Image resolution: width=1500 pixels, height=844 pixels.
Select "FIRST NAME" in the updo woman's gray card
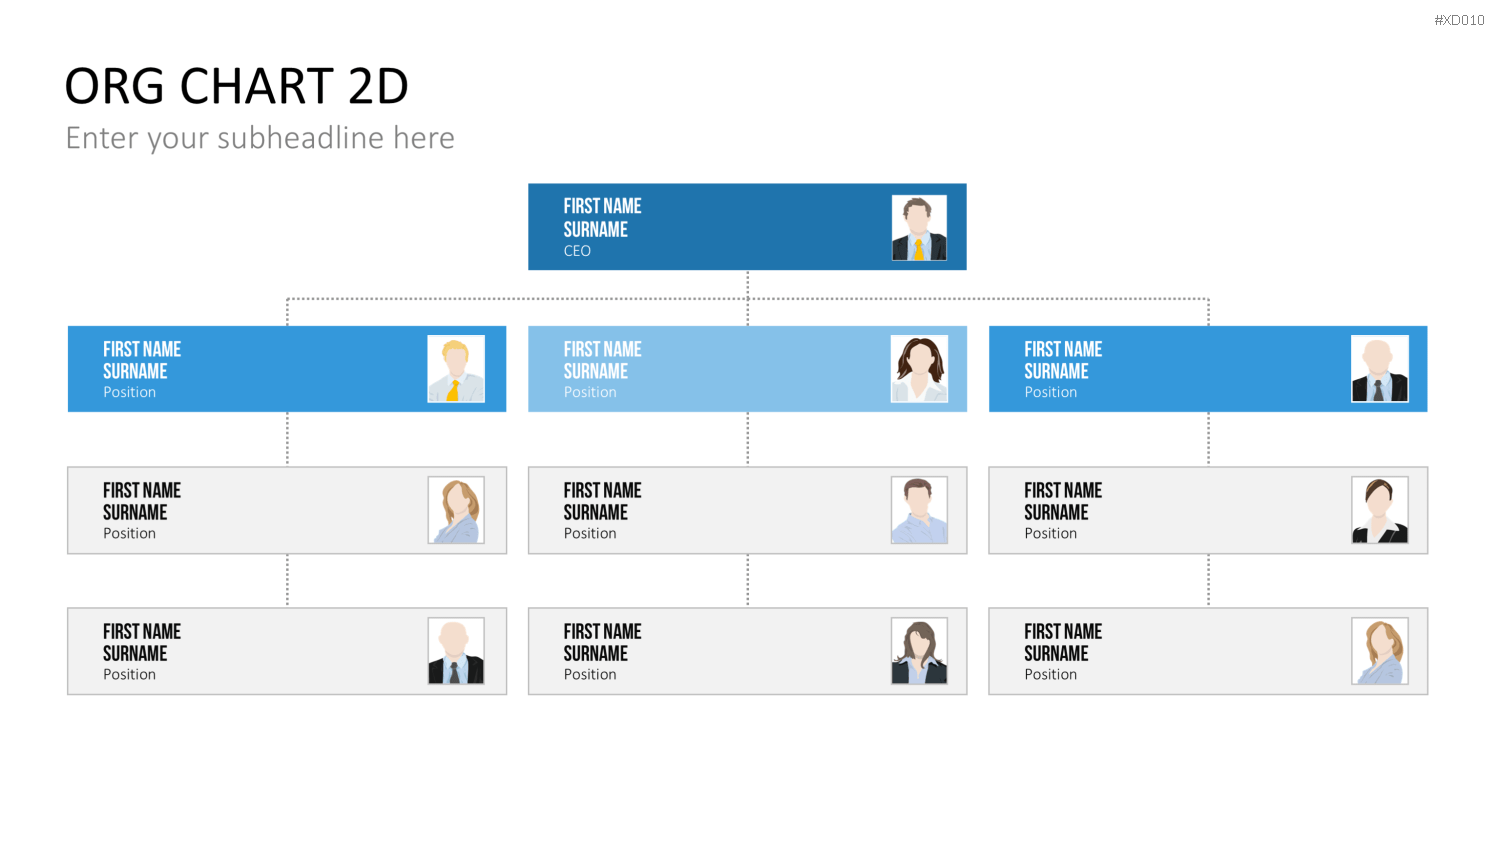[1063, 490]
